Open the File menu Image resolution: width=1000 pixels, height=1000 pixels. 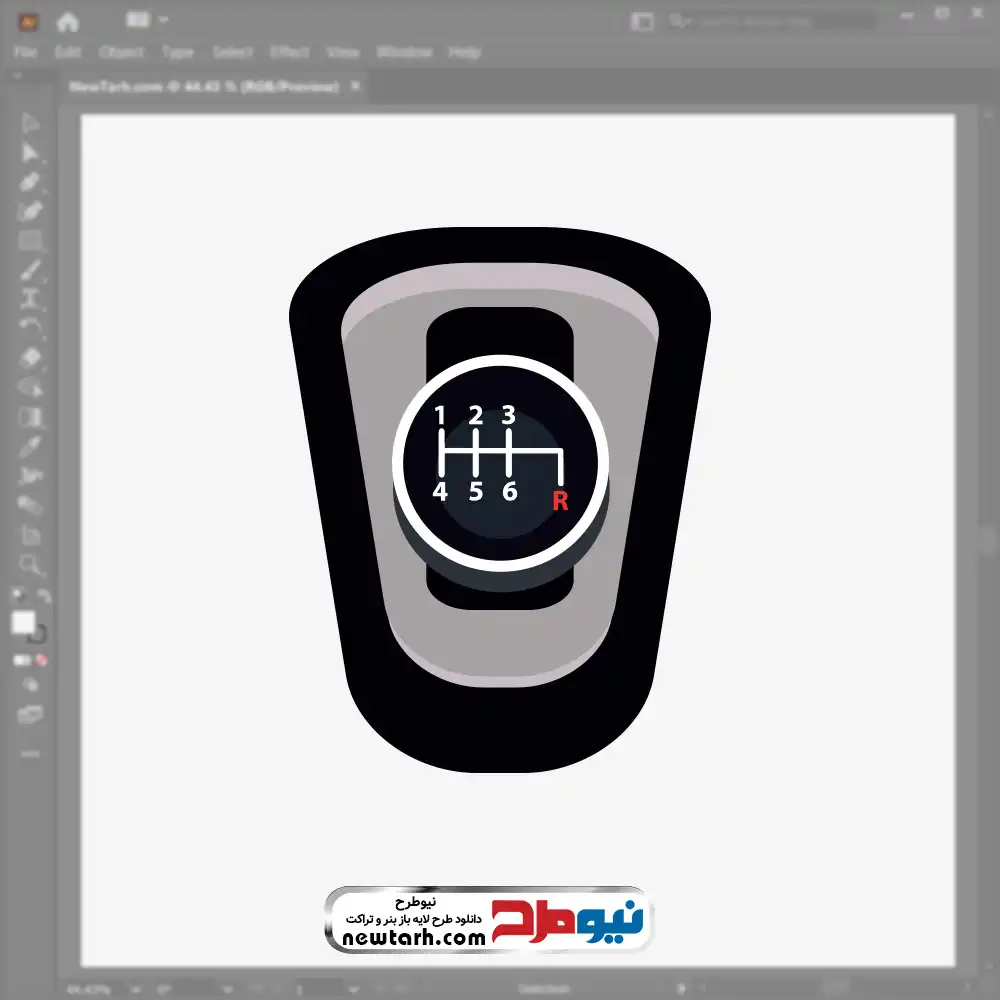pyautogui.click(x=25, y=52)
